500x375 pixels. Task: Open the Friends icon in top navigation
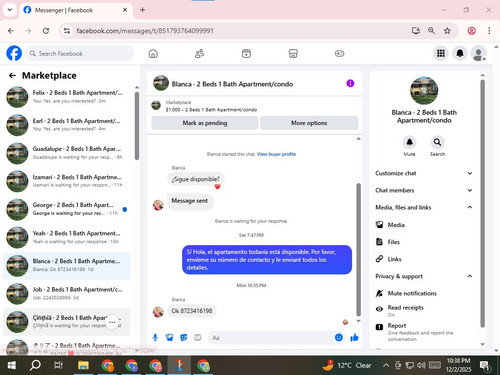199,53
